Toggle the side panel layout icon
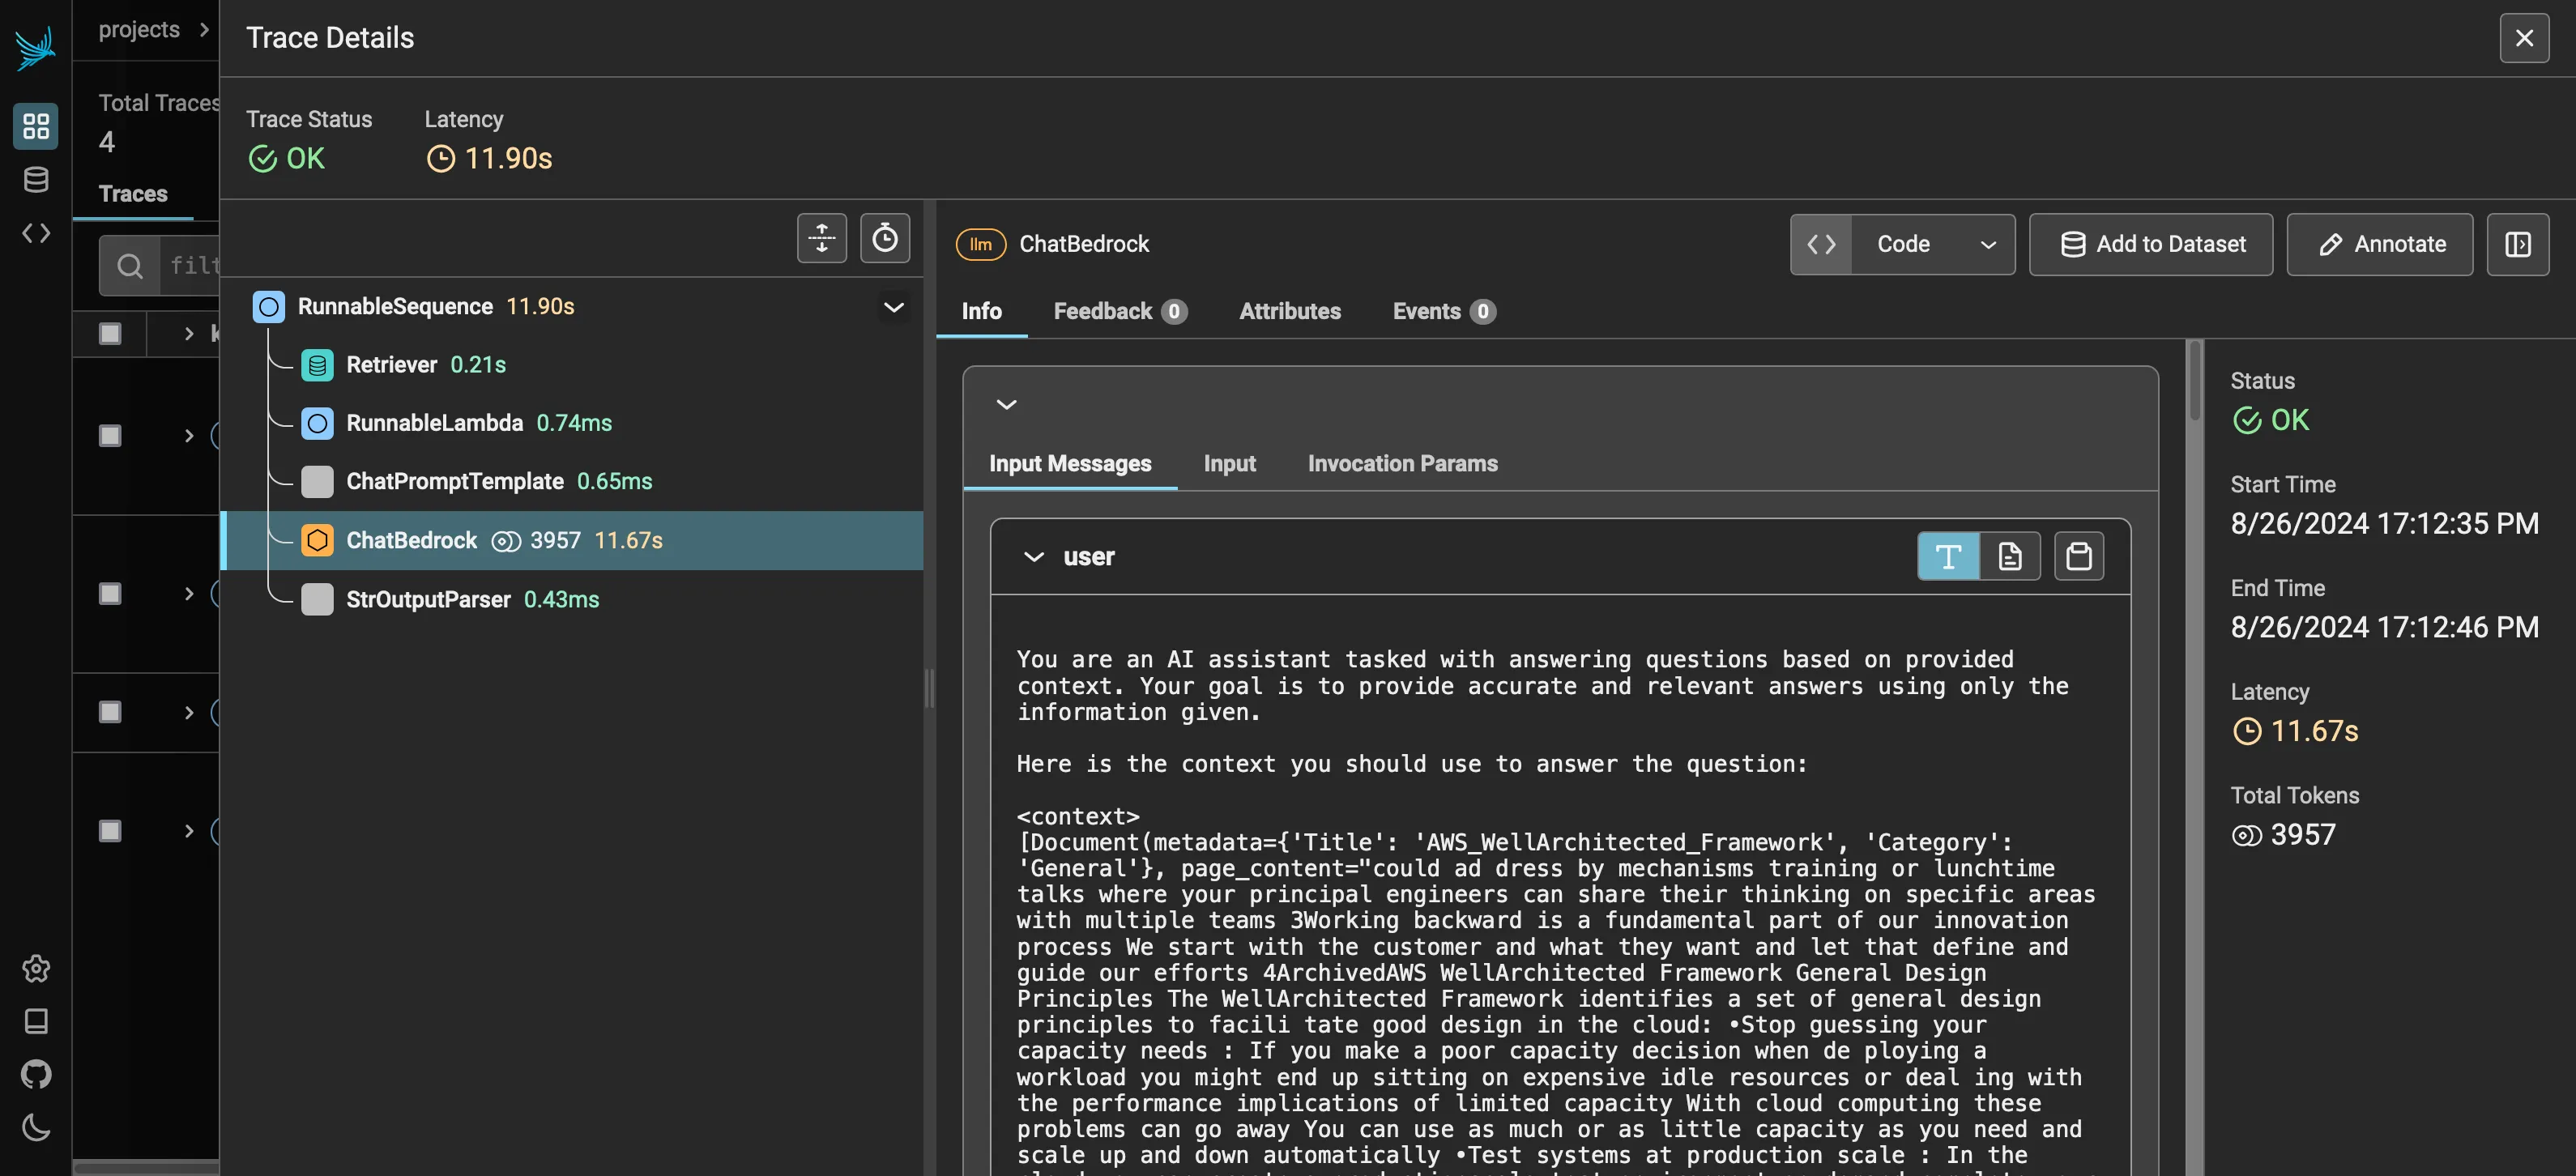This screenshot has width=2576, height=1176. coord(2517,244)
